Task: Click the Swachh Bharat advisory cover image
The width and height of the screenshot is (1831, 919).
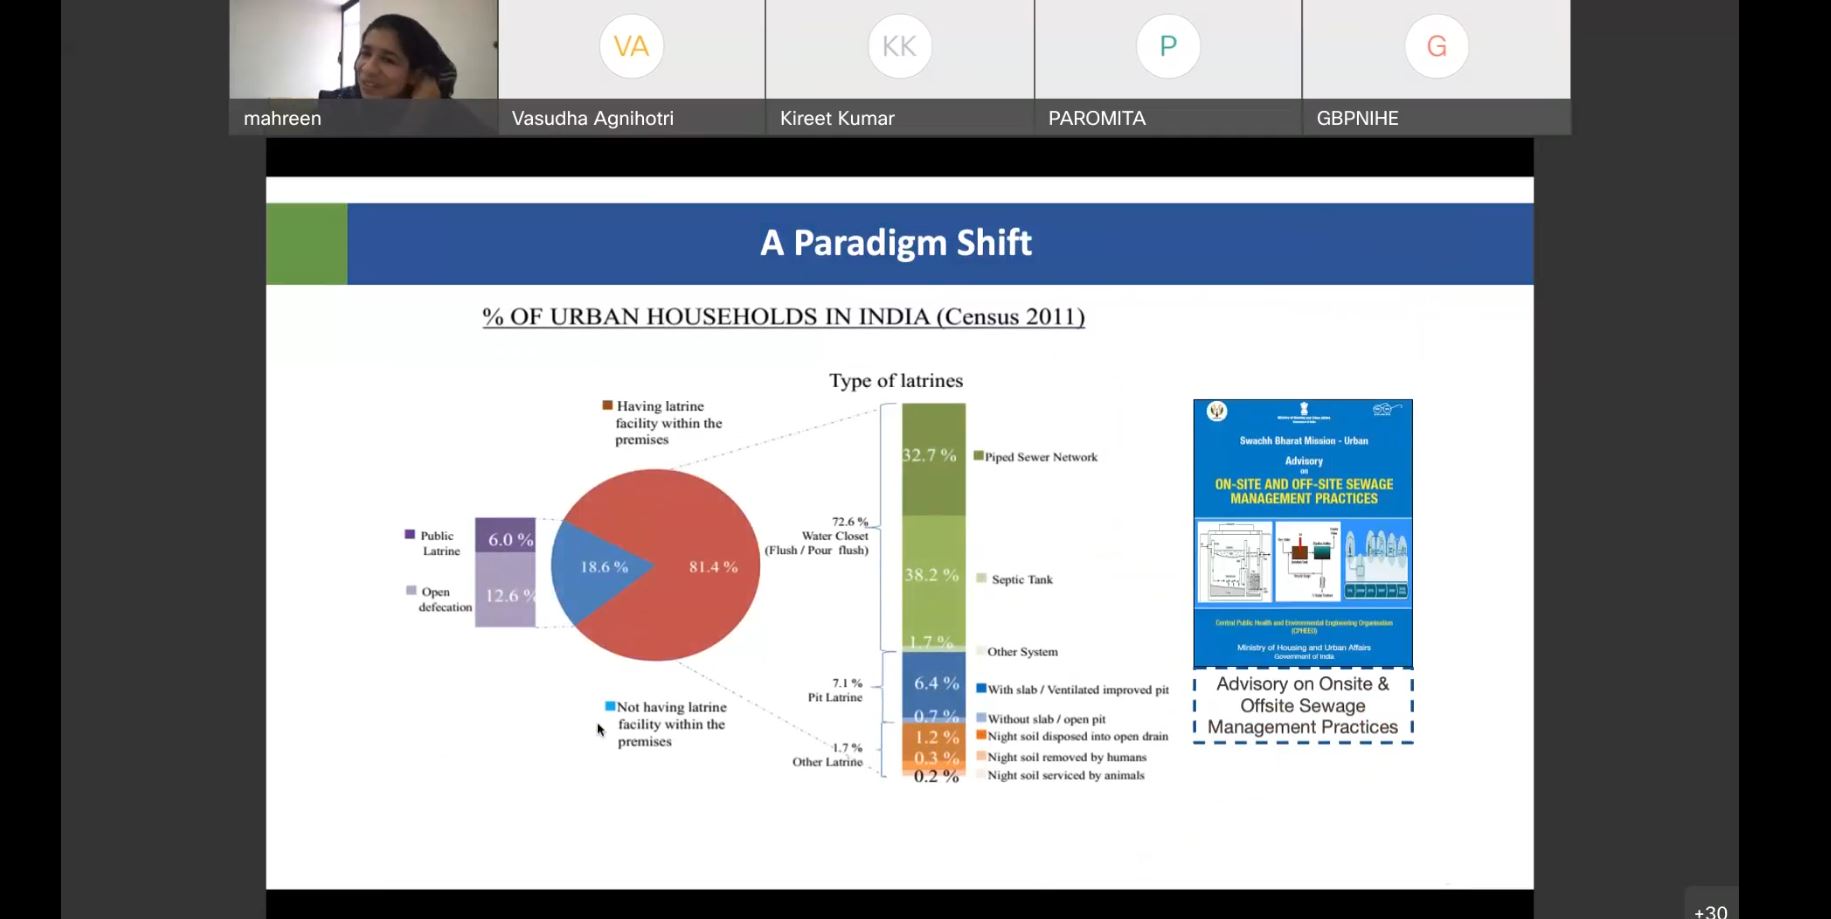Action: 1302,533
